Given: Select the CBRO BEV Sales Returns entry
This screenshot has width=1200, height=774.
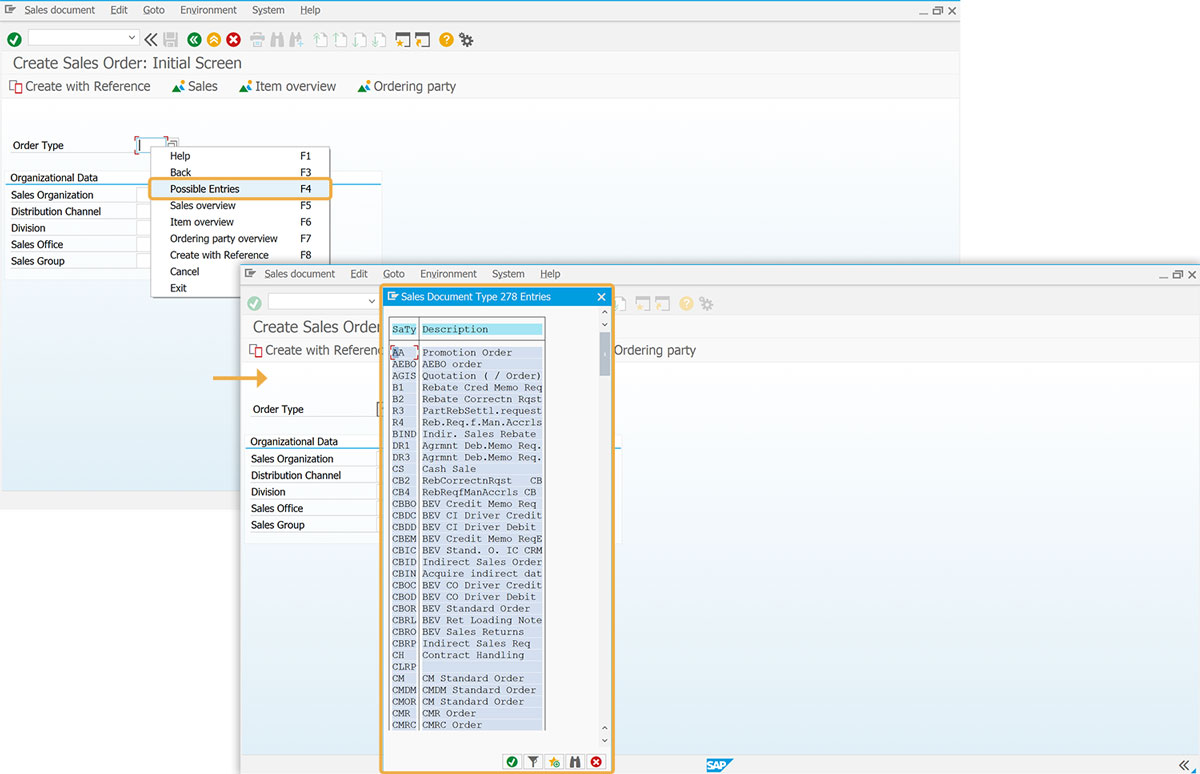Looking at the screenshot, I should (x=467, y=632).
